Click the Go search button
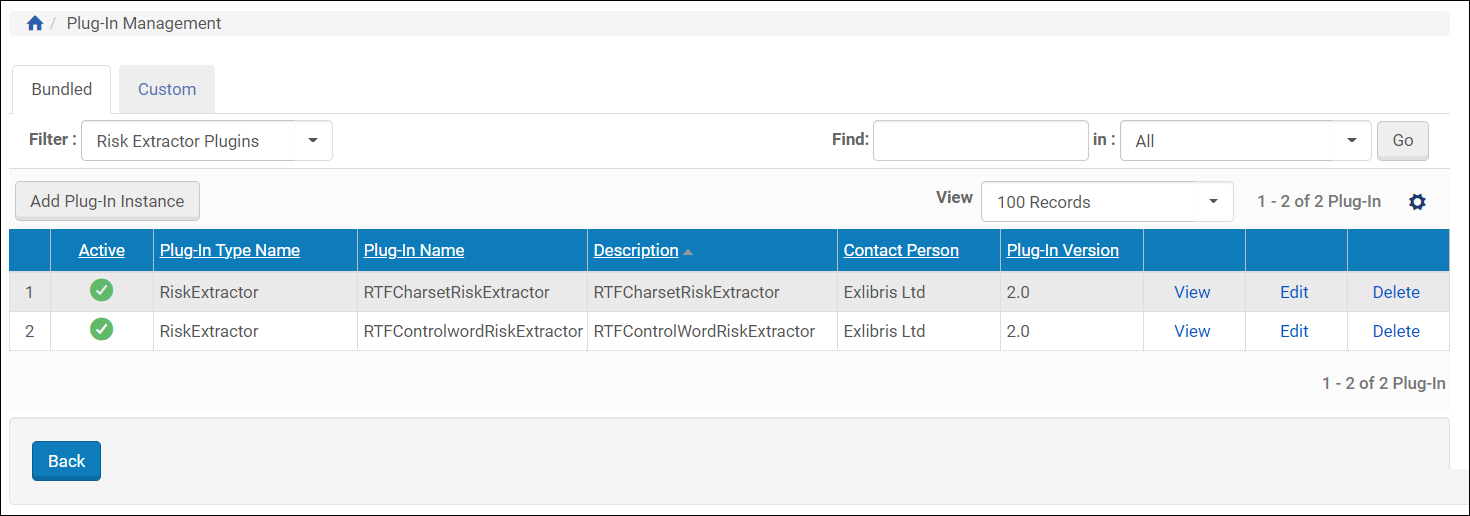Viewport: 1470px width, 516px height. point(1402,141)
